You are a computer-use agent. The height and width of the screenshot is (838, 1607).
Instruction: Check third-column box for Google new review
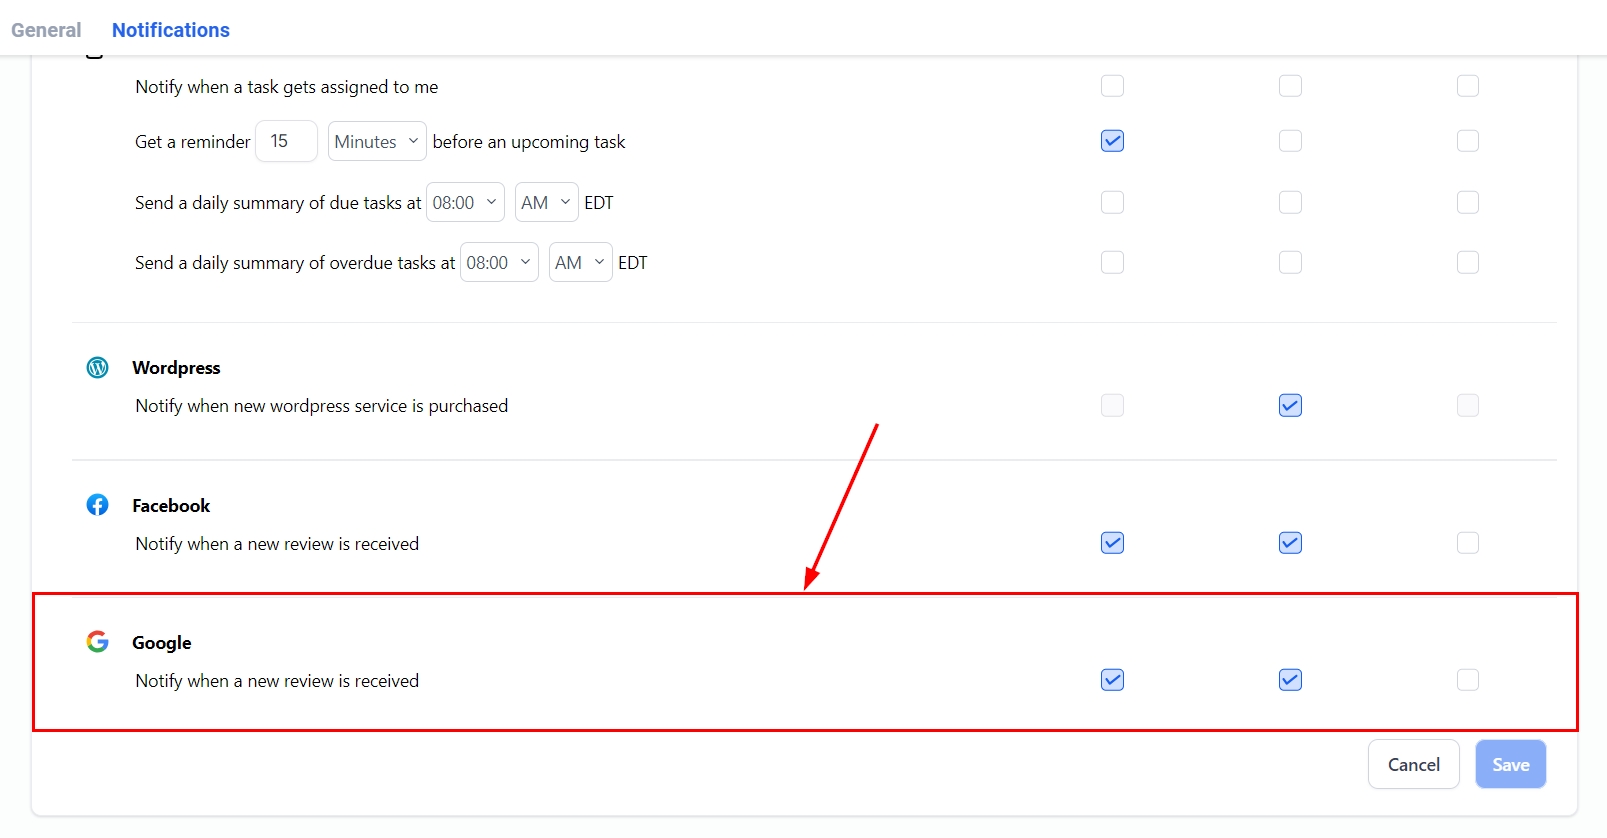(x=1468, y=680)
